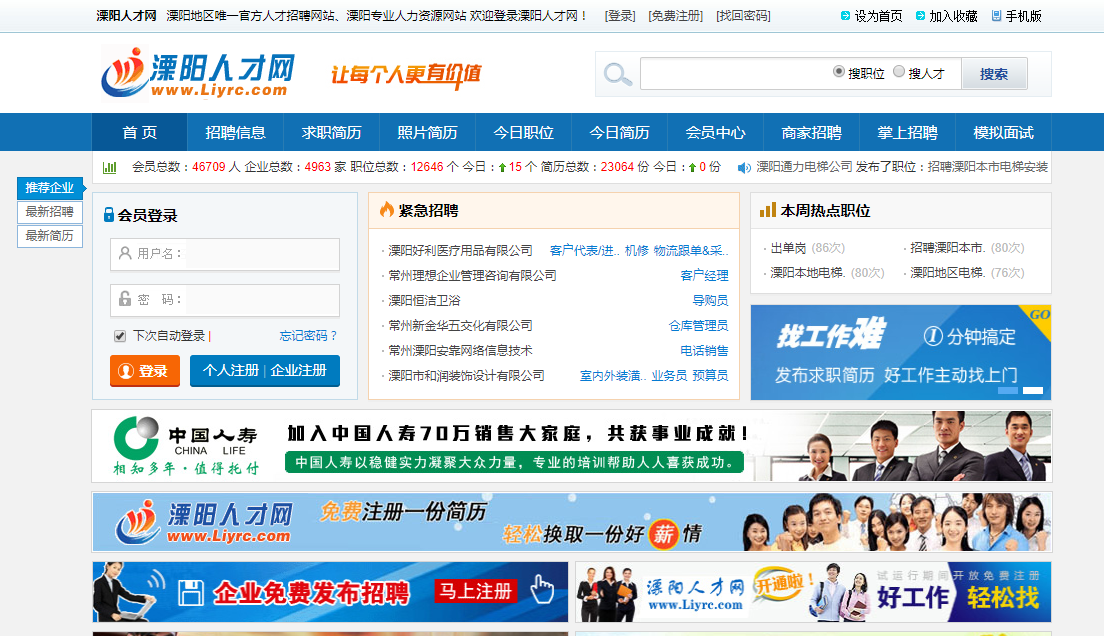Screen dimensions: 1104x636
Task: Open the 招聘溧阳本市 hot job link
Action: pos(948,248)
